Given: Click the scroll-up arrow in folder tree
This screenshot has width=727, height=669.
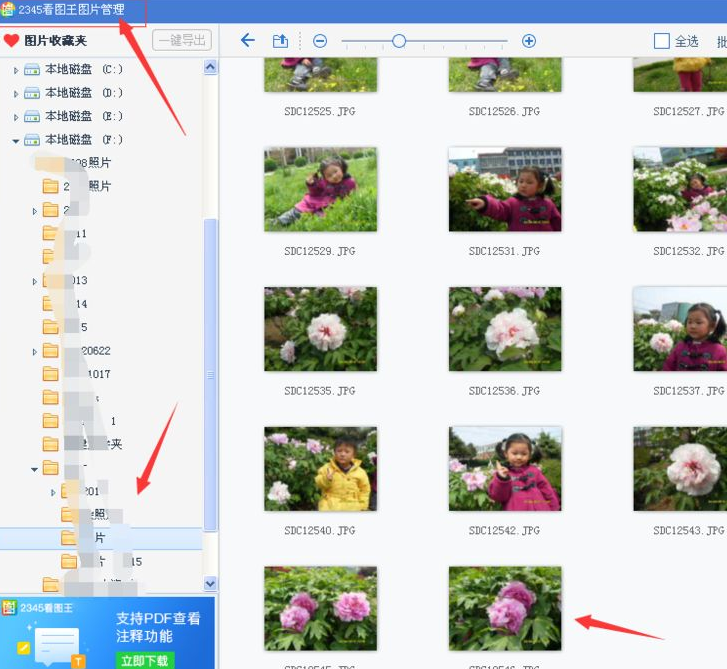Looking at the screenshot, I should (210, 67).
